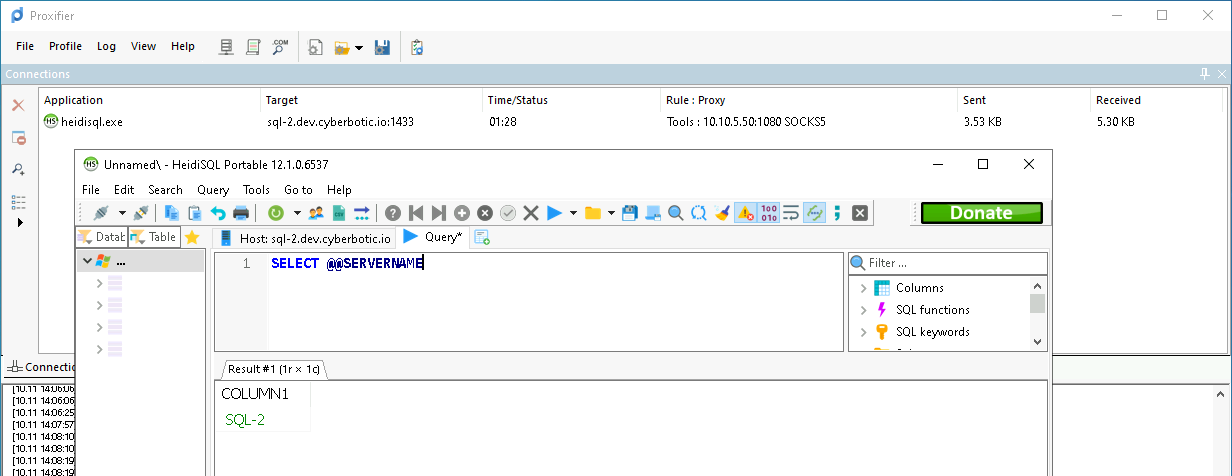Viewport: 1232px width, 476px height.
Task: Open the User Manager icon in HeidiSQL
Action: tap(317, 213)
